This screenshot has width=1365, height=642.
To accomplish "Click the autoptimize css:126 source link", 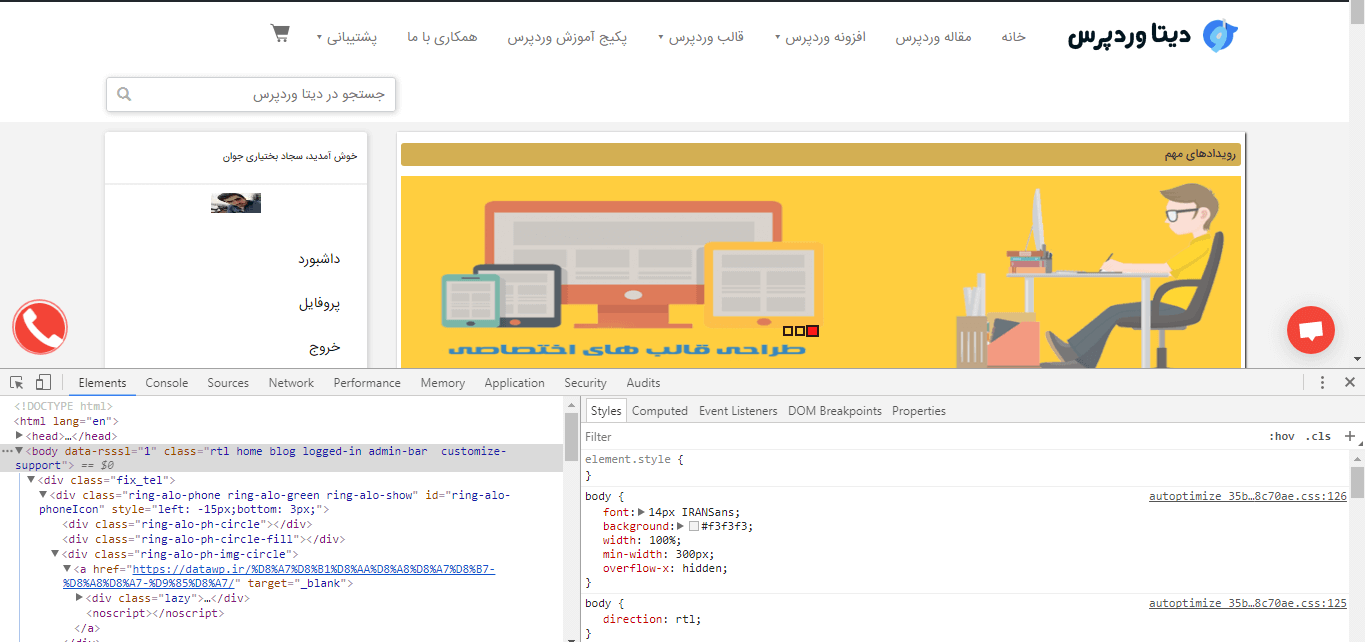I will 1247,496.
